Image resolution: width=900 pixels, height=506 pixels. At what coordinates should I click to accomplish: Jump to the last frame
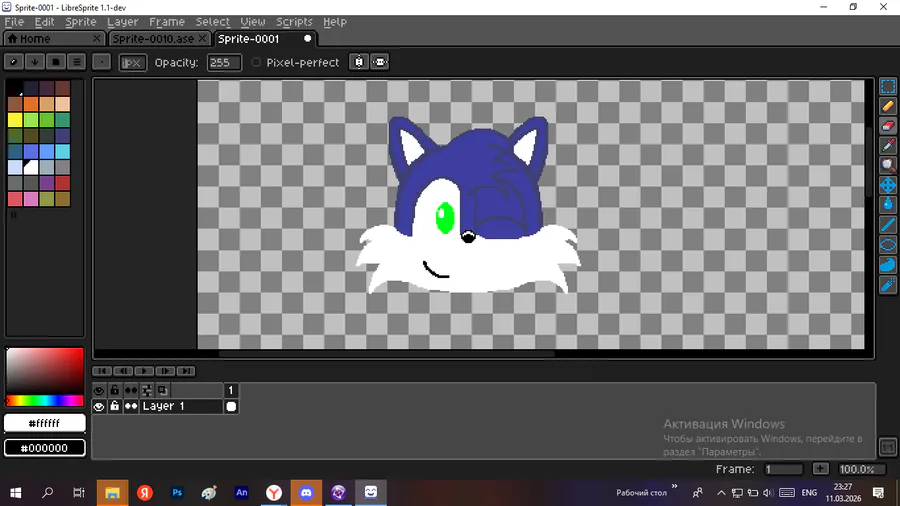click(185, 371)
